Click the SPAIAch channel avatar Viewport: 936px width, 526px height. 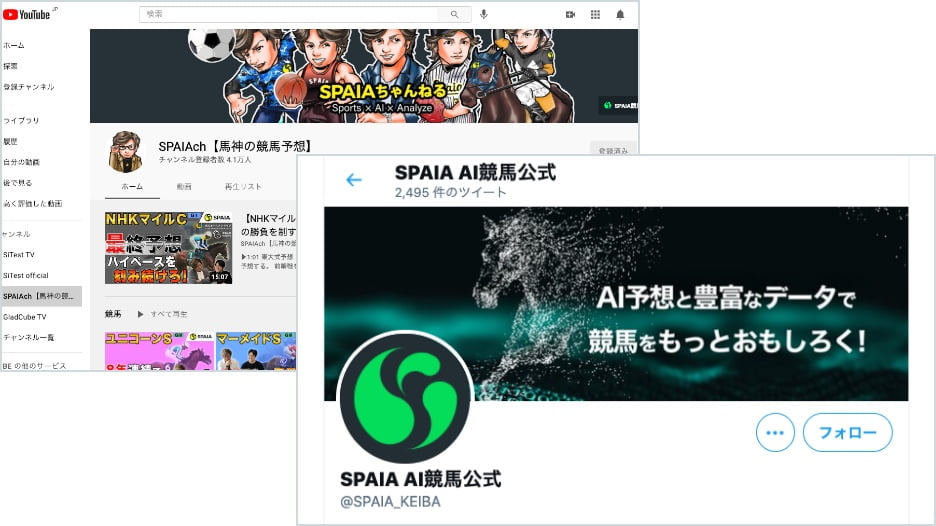pos(126,152)
